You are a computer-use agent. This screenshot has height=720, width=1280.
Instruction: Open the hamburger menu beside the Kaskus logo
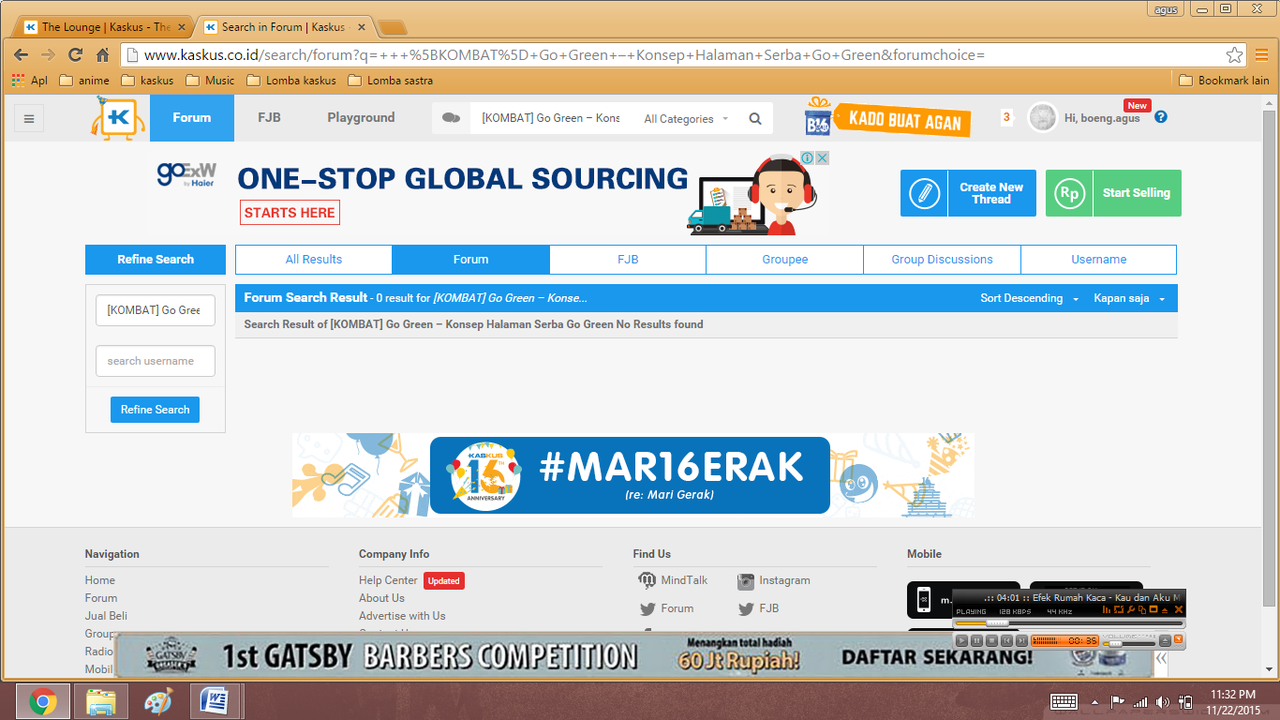[x=29, y=119]
